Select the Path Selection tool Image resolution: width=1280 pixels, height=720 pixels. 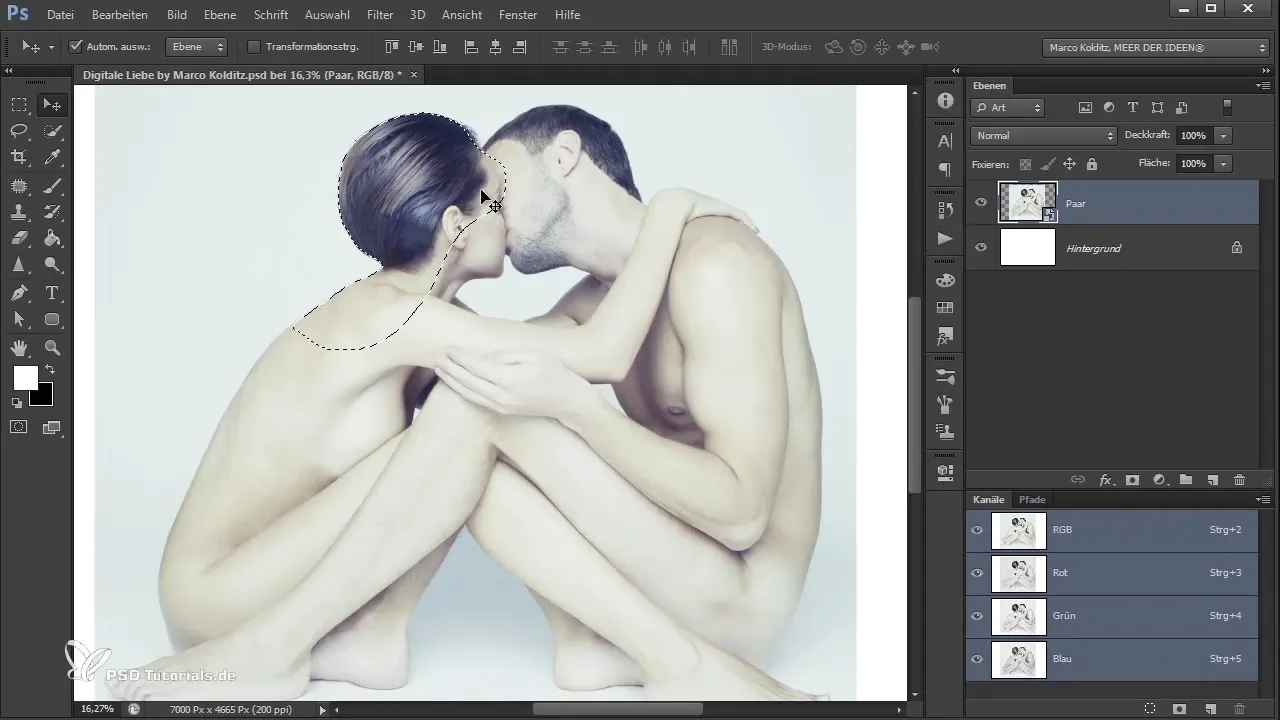[19, 320]
